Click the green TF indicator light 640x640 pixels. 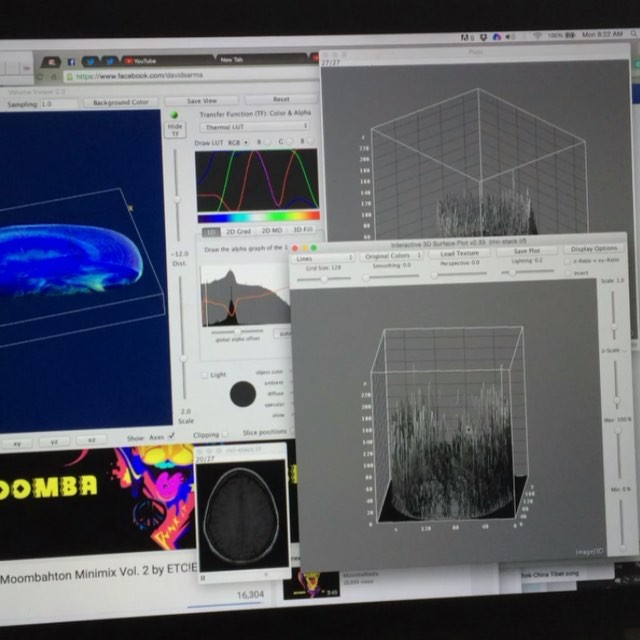(x=176, y=113)
